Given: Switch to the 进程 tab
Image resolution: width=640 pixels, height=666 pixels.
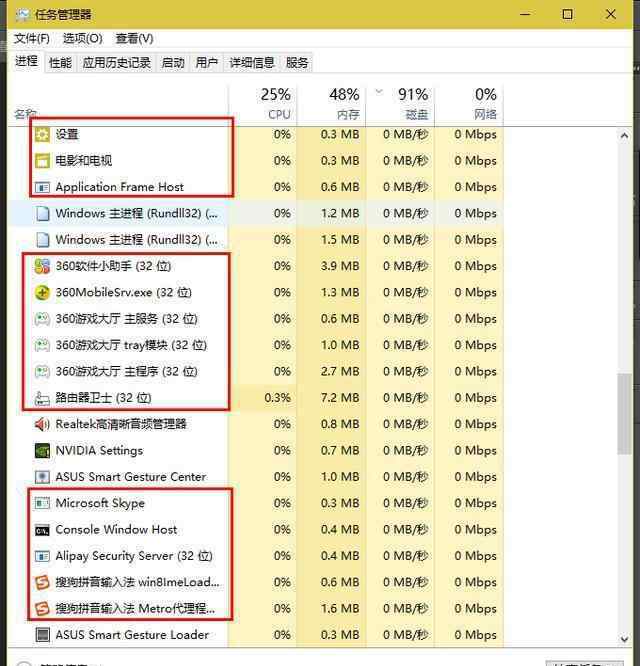Looking at the screenshot, I should 26,62.
